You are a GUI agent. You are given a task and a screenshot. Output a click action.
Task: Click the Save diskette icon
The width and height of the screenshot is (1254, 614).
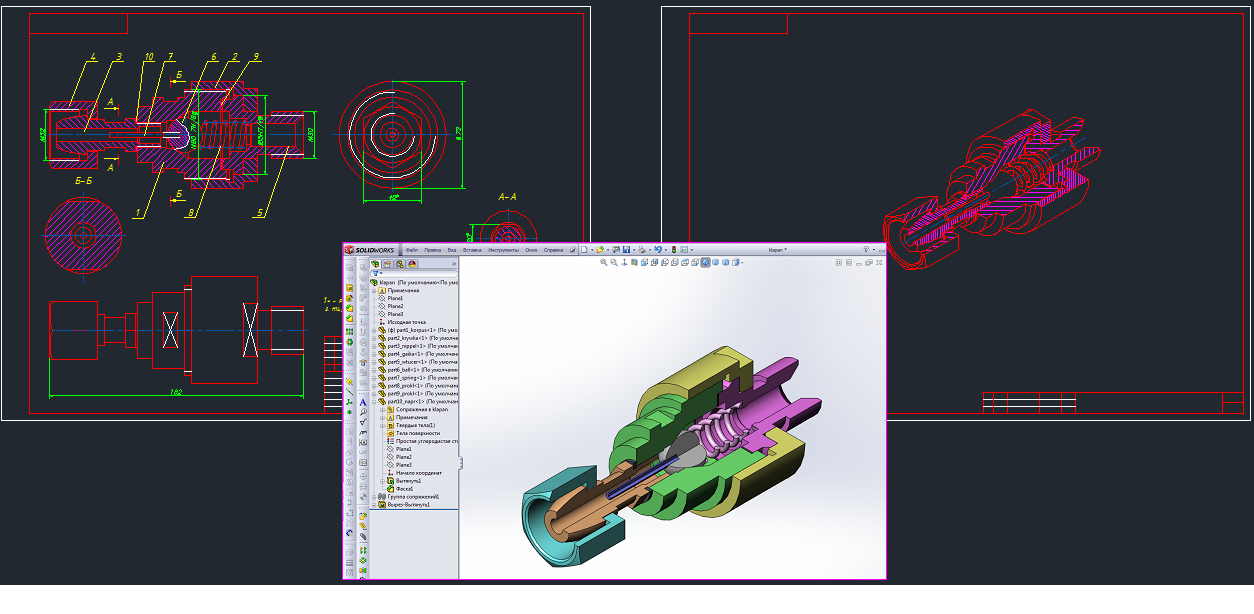click(626, 249)
